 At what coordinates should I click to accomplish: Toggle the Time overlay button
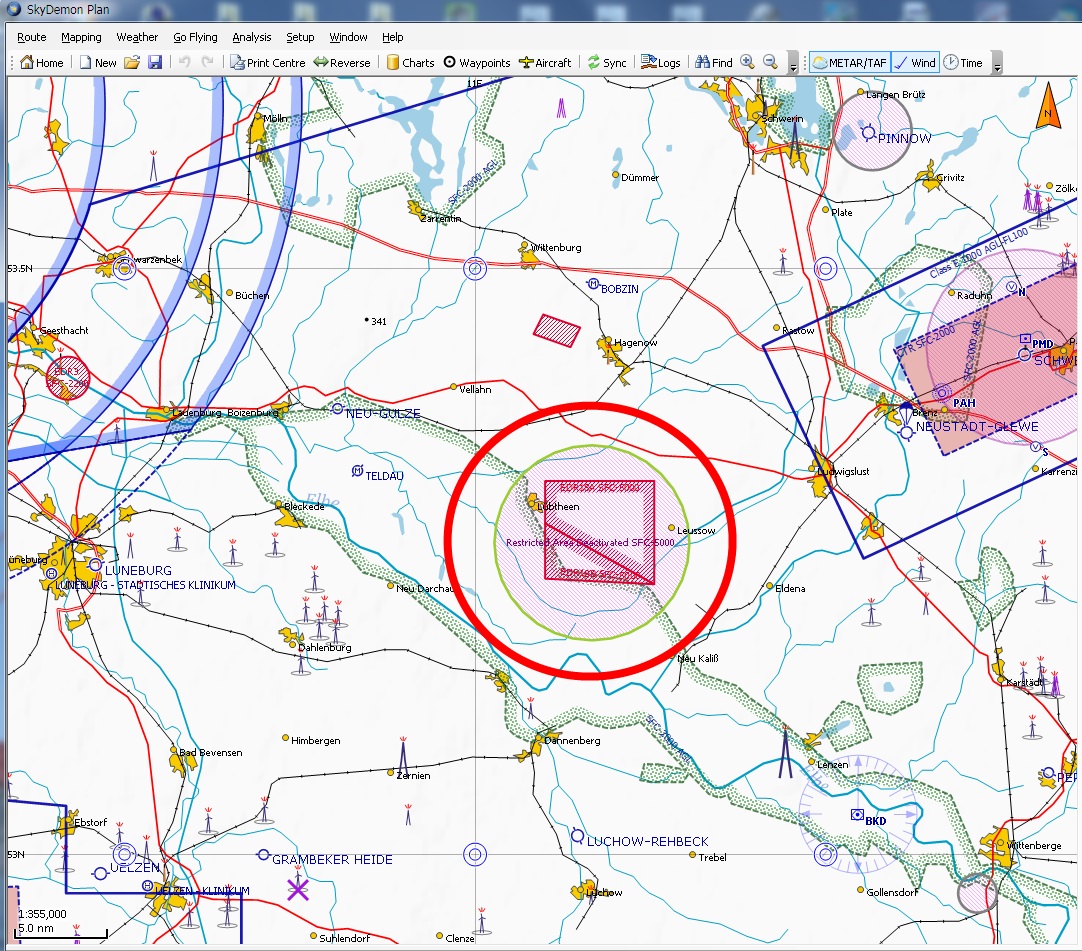[963, 63]
